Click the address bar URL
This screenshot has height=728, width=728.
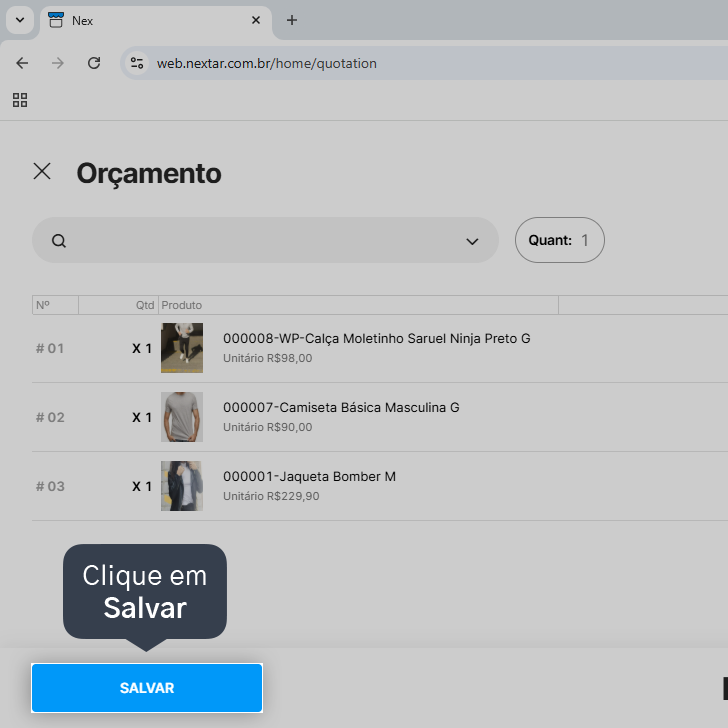click(x=266, y=63)
